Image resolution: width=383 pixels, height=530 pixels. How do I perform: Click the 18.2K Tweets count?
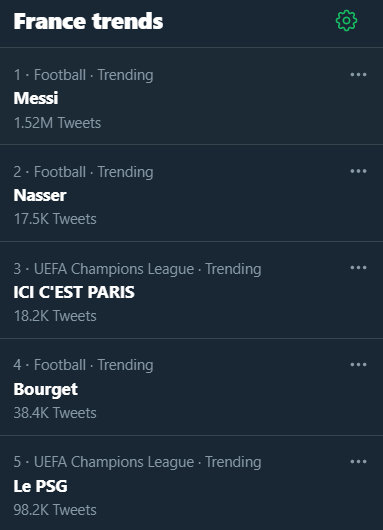(55, 316)
